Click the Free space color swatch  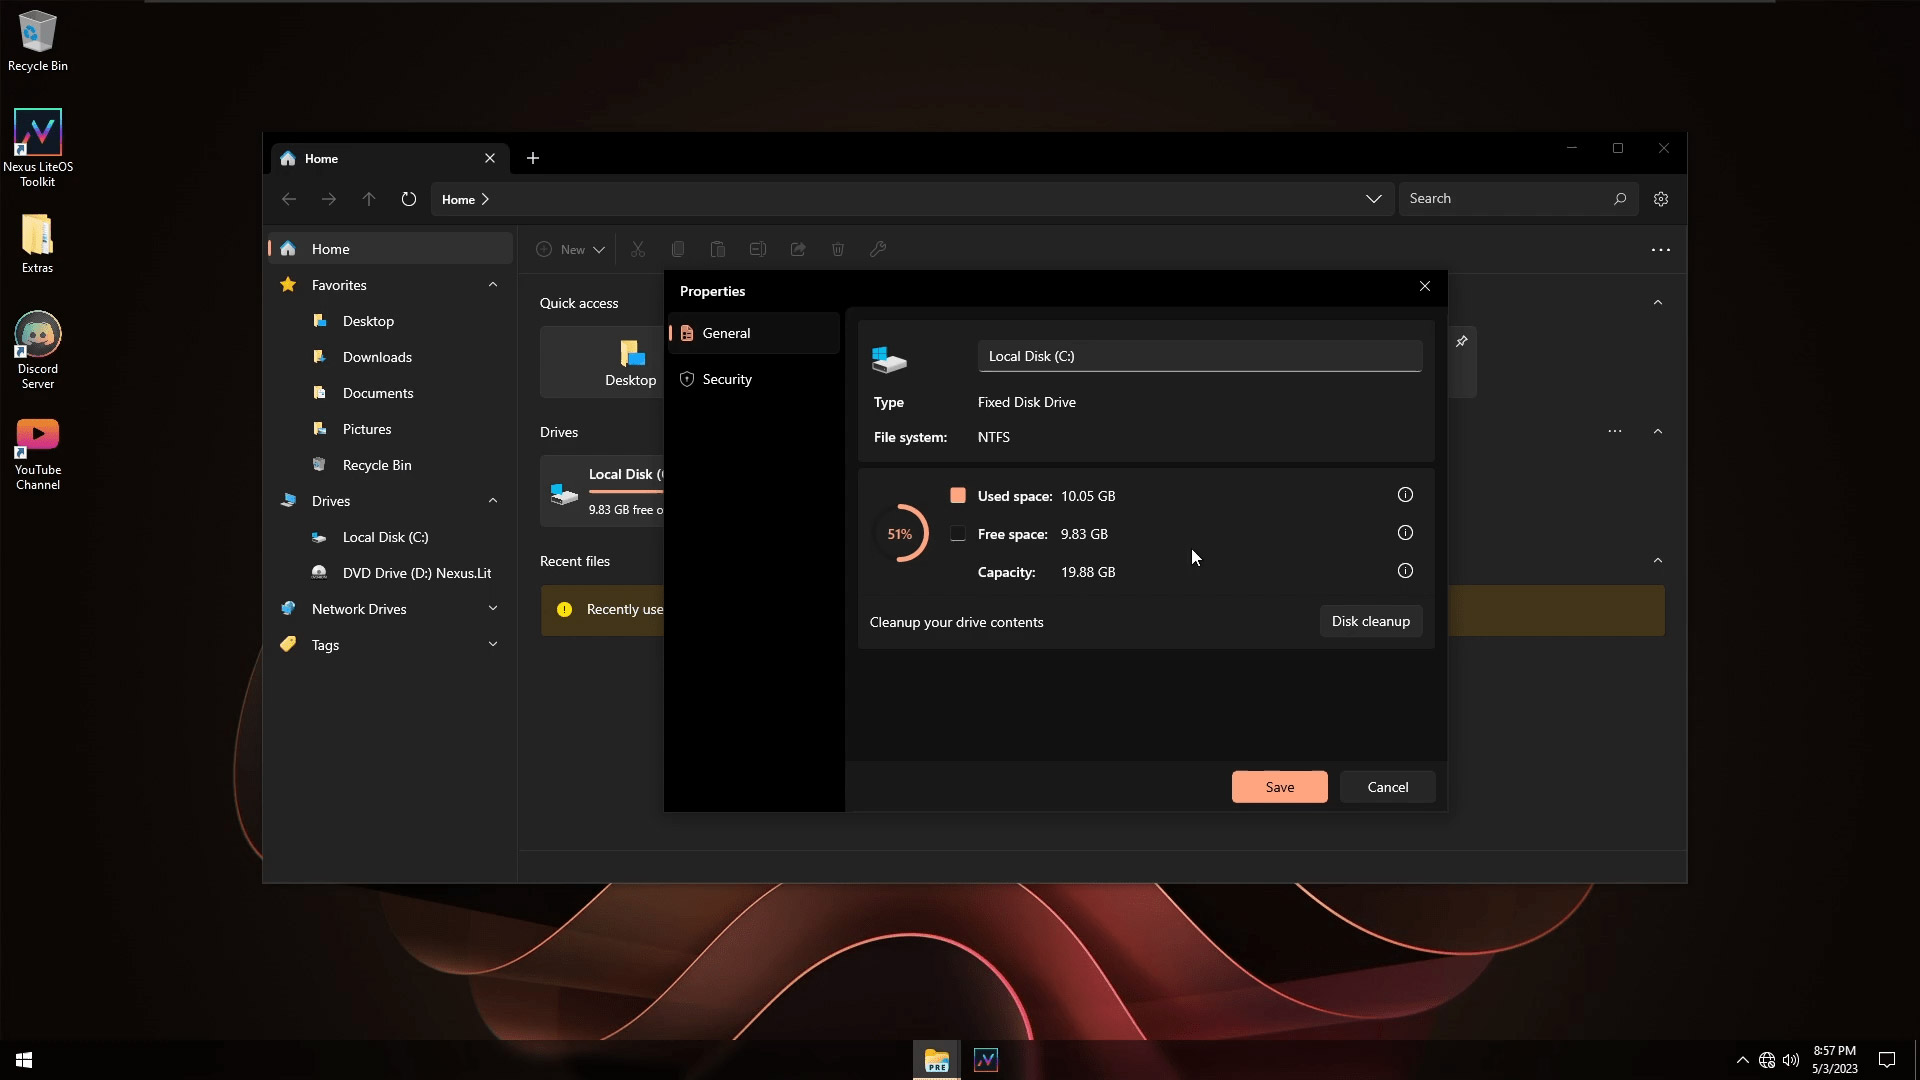958,534
